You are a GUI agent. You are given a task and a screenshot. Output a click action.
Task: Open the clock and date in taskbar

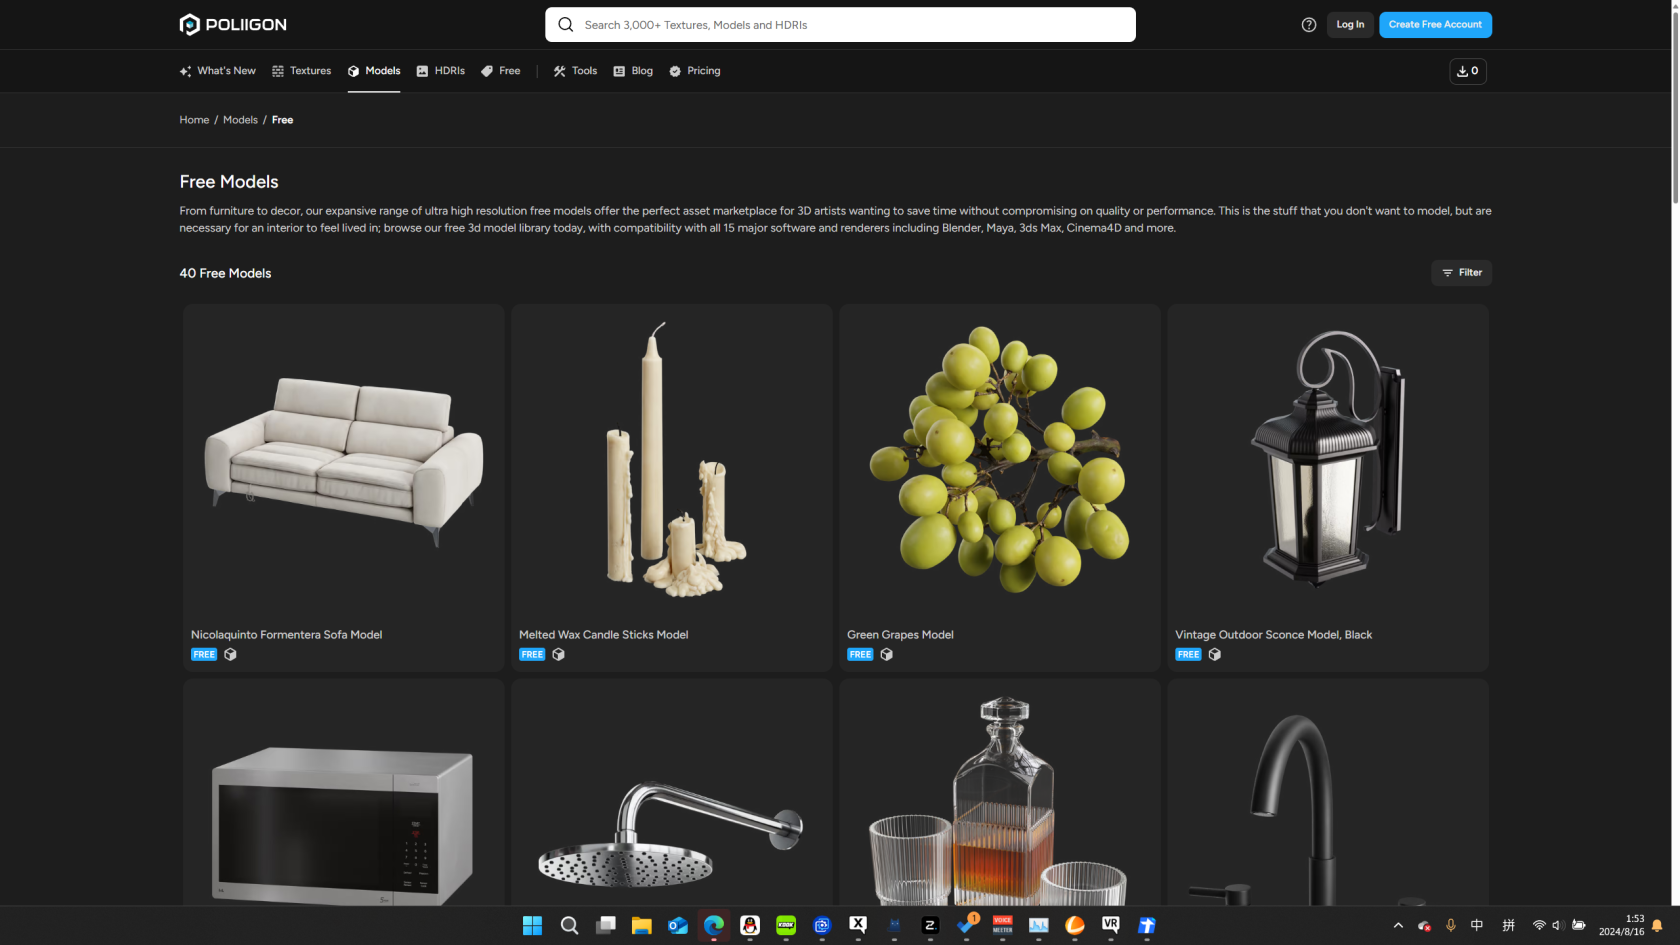click(x=1621, y=925)
